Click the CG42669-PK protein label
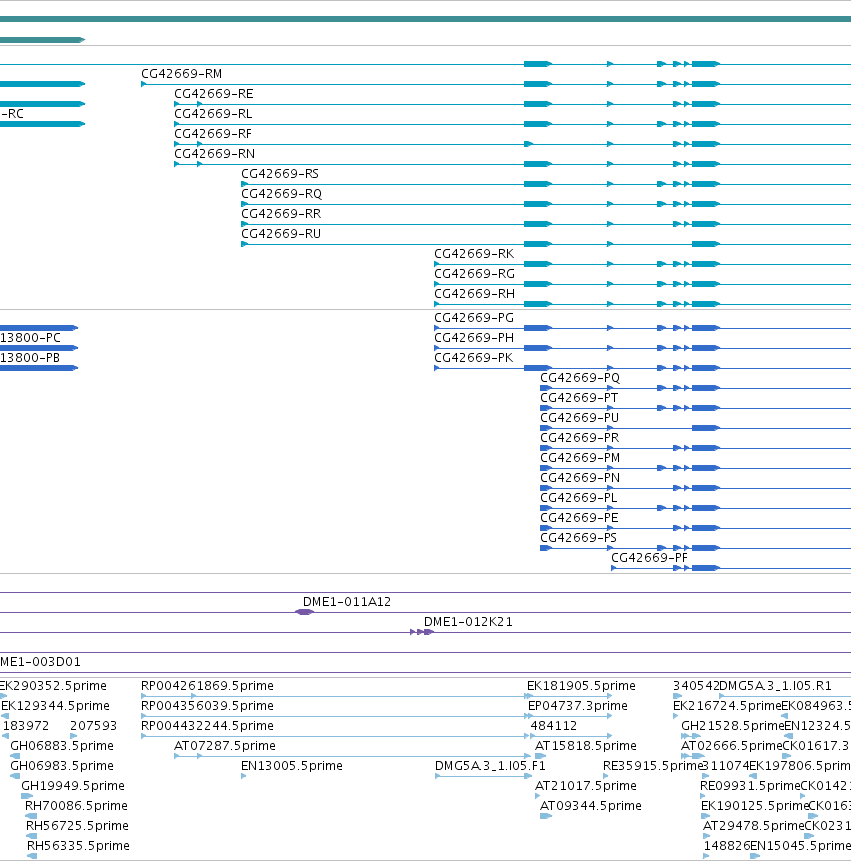 click(x=473, y=358)
